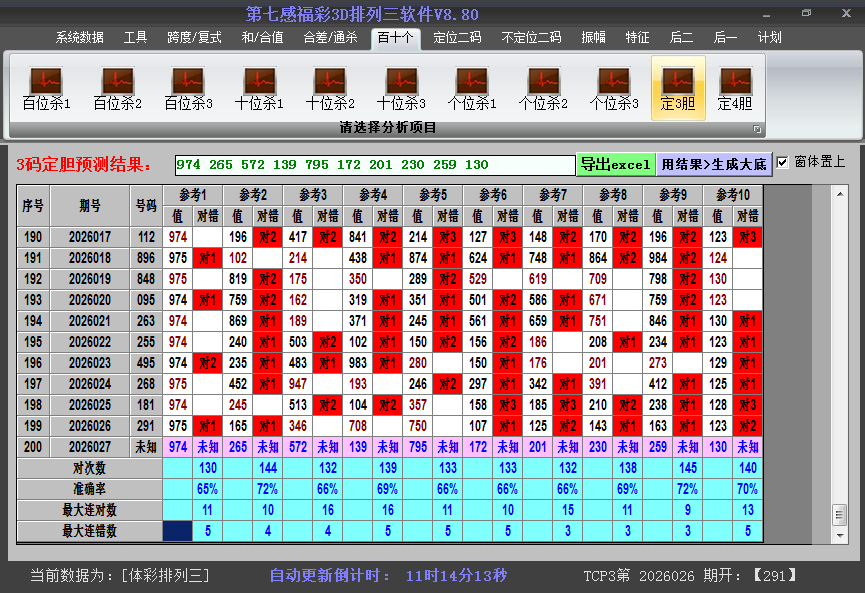Open the 工具 menu

pos(135,37)
